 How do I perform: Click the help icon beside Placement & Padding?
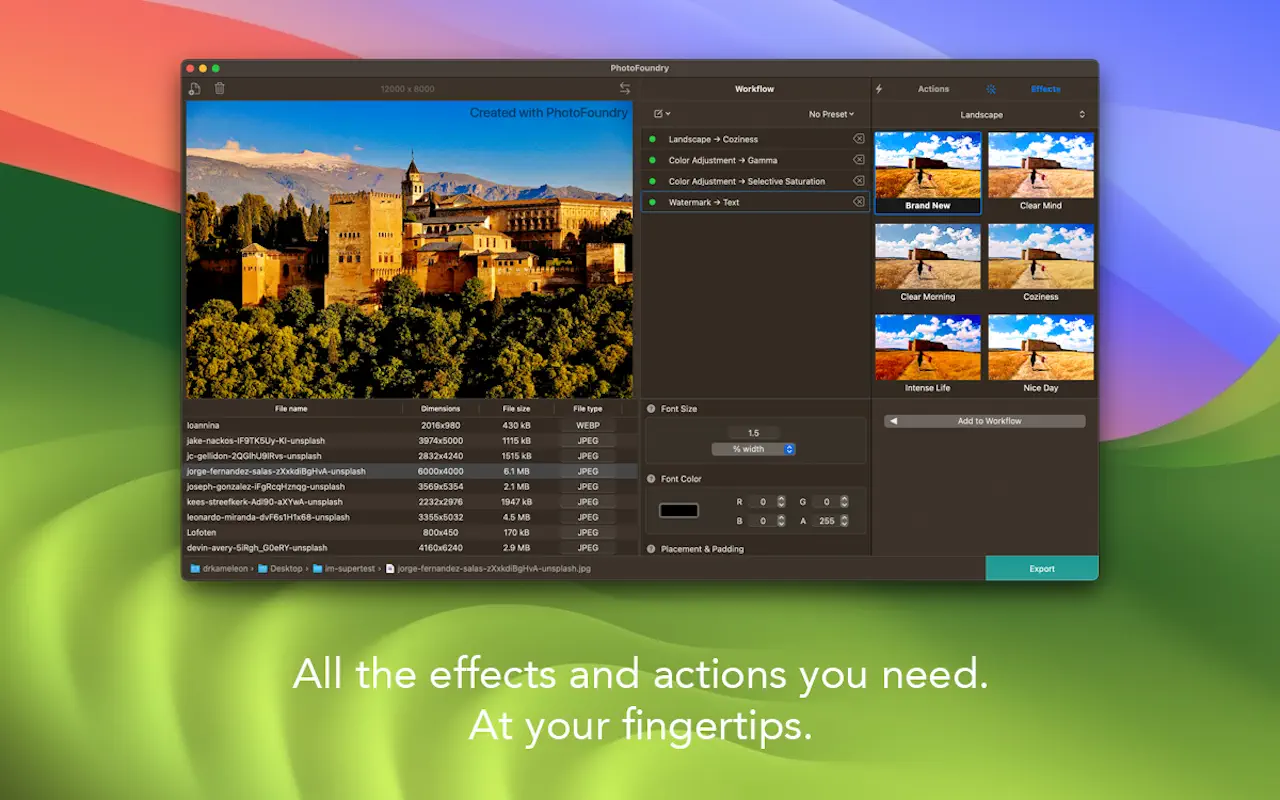(651, 549)
